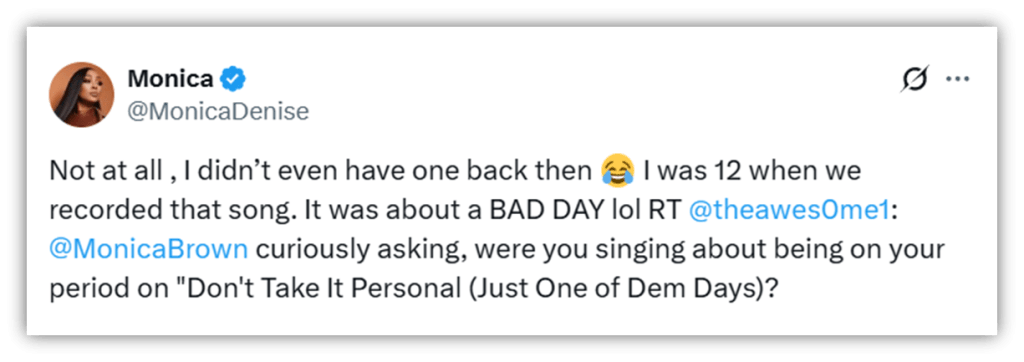Click the laughing-crying emoji in the tweet
Image resolution: width=1024 pixels, height=362 pixels.
click(618, 171)
